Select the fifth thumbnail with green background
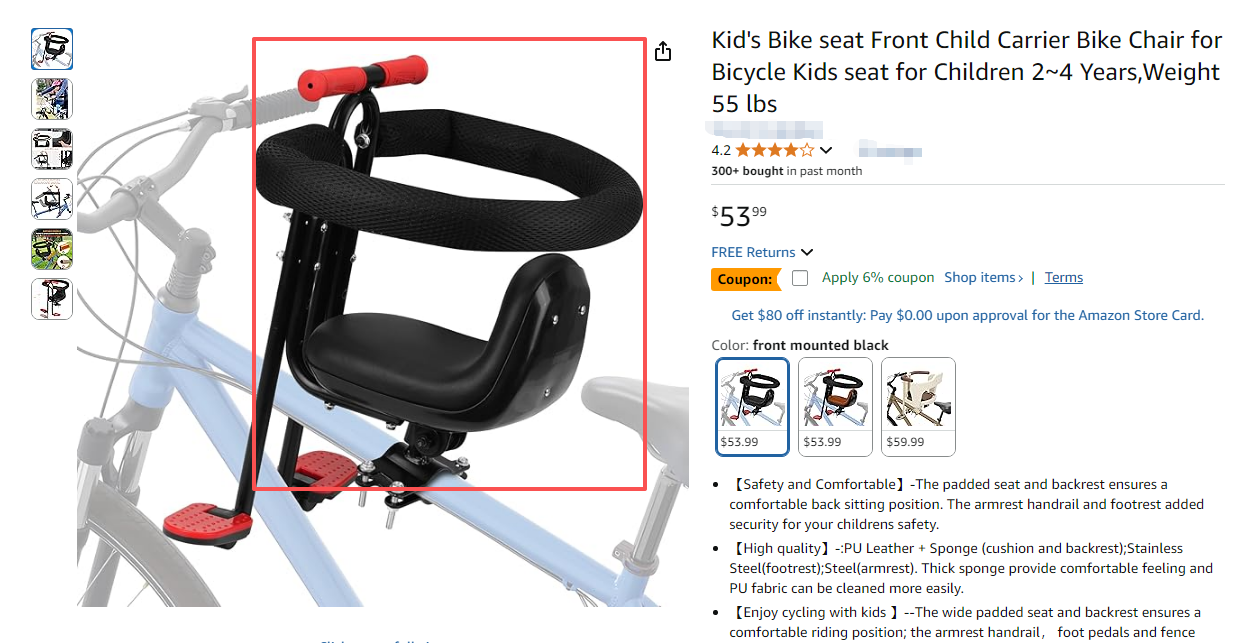The width and height of the screenshot is (1244, 643). 52,249
